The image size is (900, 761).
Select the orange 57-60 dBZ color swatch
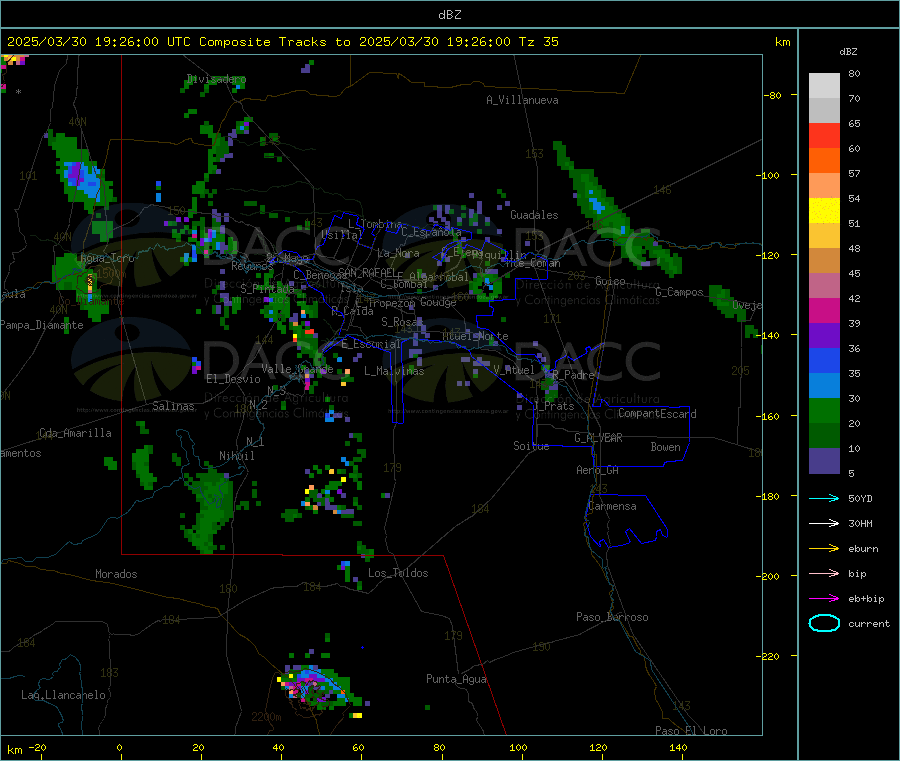(x=824, y=161)
